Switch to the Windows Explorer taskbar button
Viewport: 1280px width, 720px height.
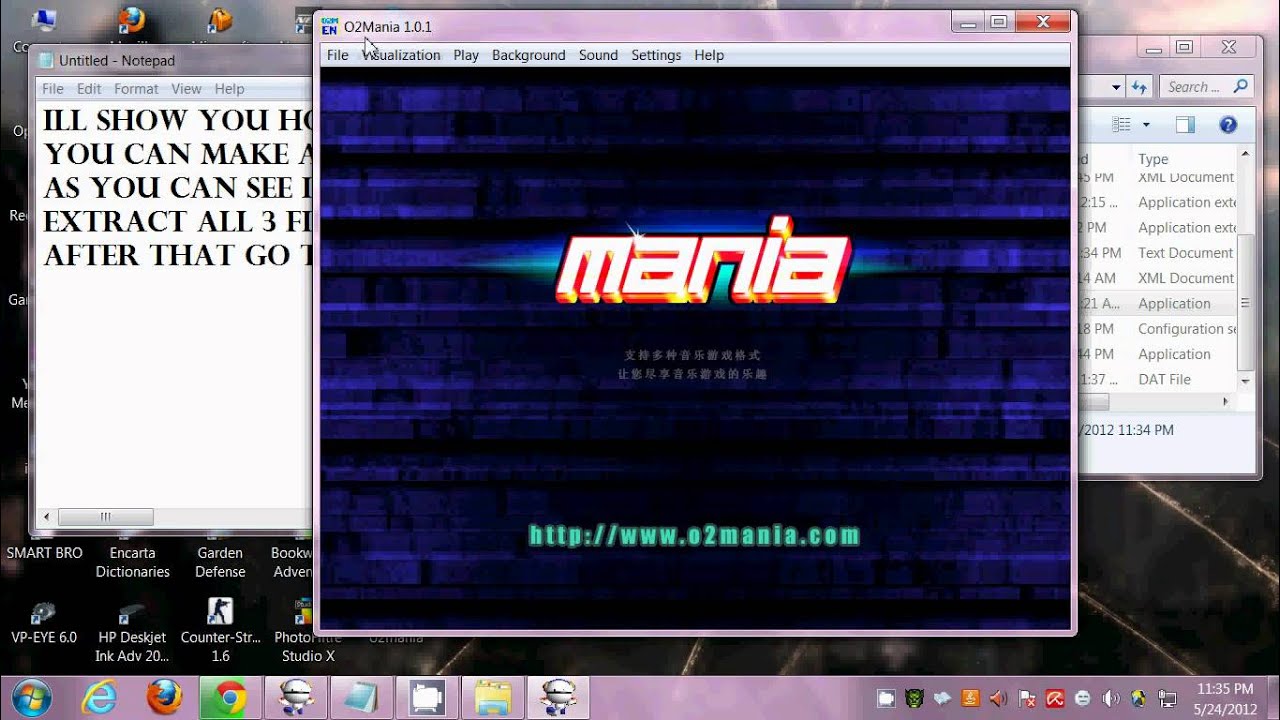pos(493,697)
